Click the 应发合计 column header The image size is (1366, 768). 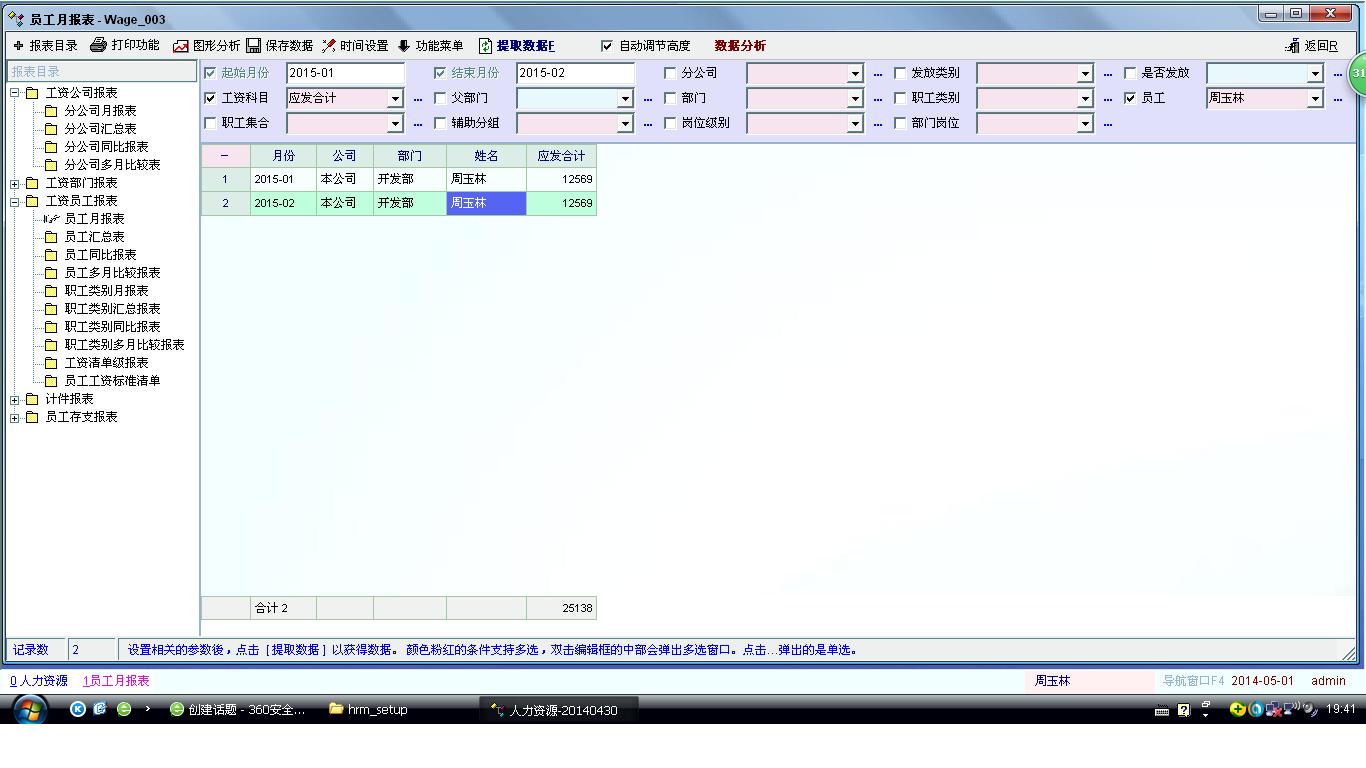click(561, 156)
